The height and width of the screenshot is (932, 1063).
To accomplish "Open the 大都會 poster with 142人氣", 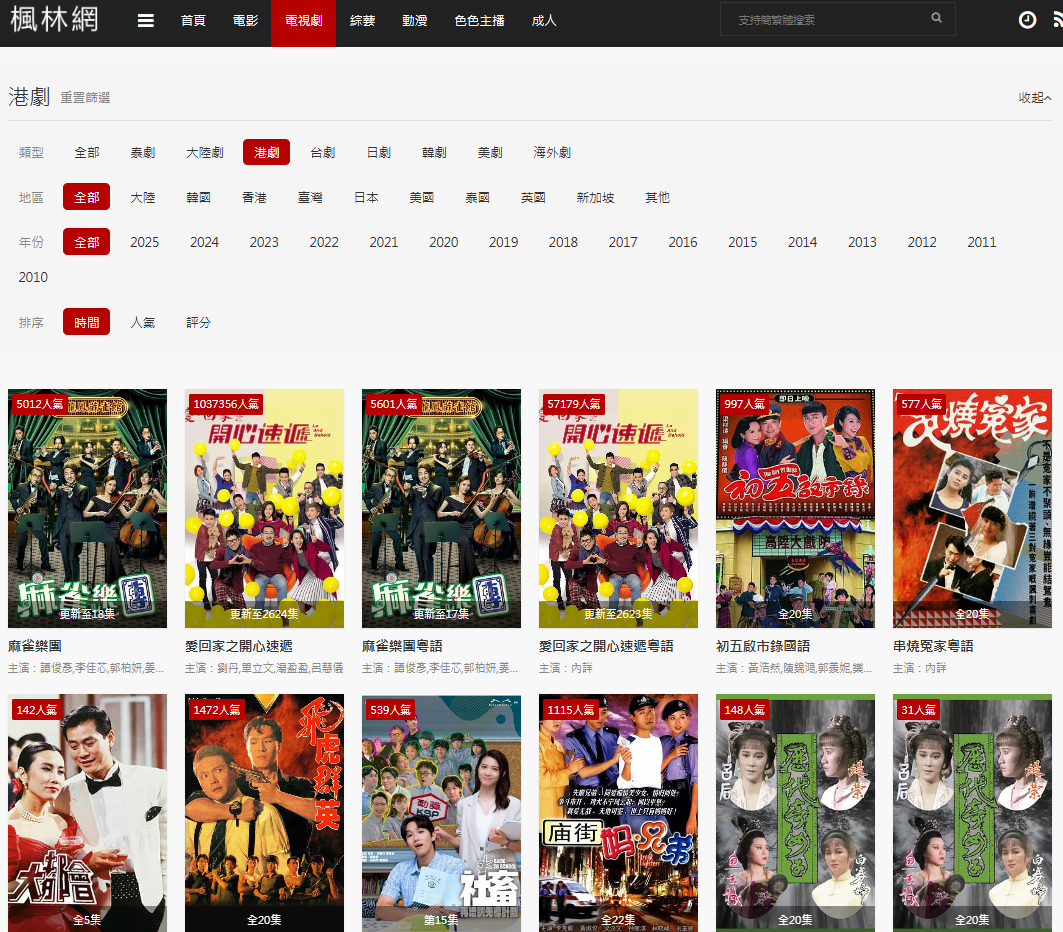I will point(87,813).
